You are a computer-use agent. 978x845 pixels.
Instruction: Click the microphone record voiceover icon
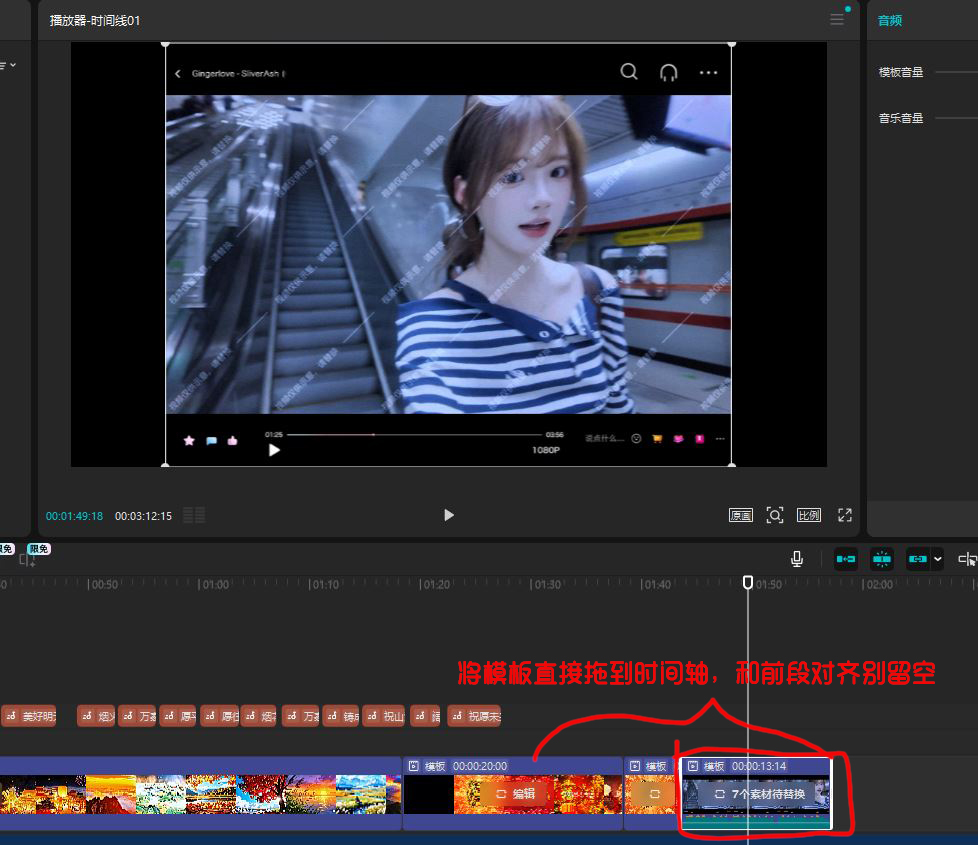tap(797, 559)
